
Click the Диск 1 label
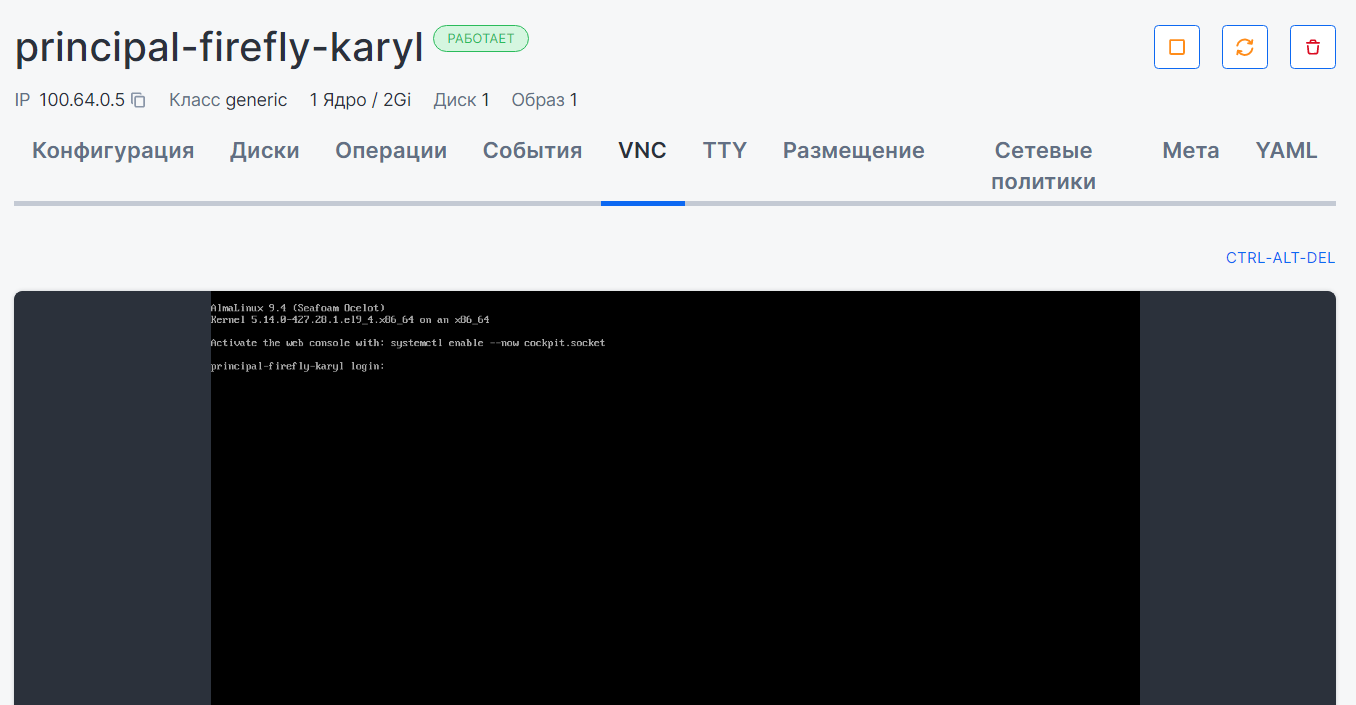(461, 100)
